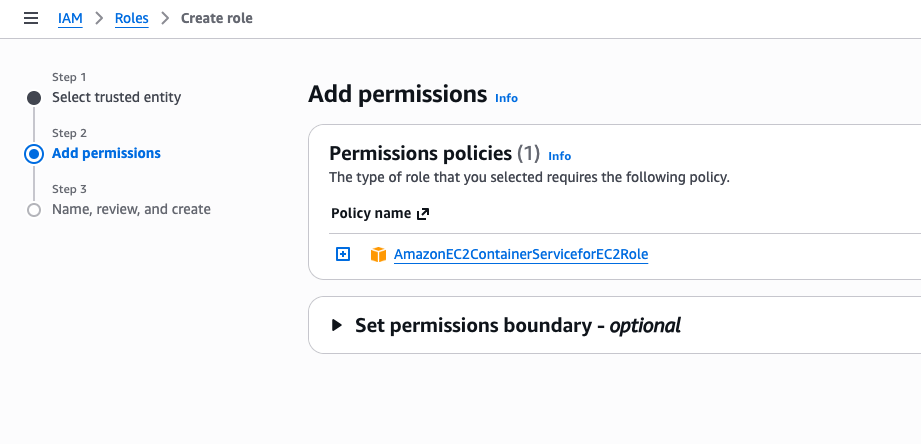Open Info beside Permissions policies heading
The width and height of the screenshot is (921, 444).
[x=560, y=156]
